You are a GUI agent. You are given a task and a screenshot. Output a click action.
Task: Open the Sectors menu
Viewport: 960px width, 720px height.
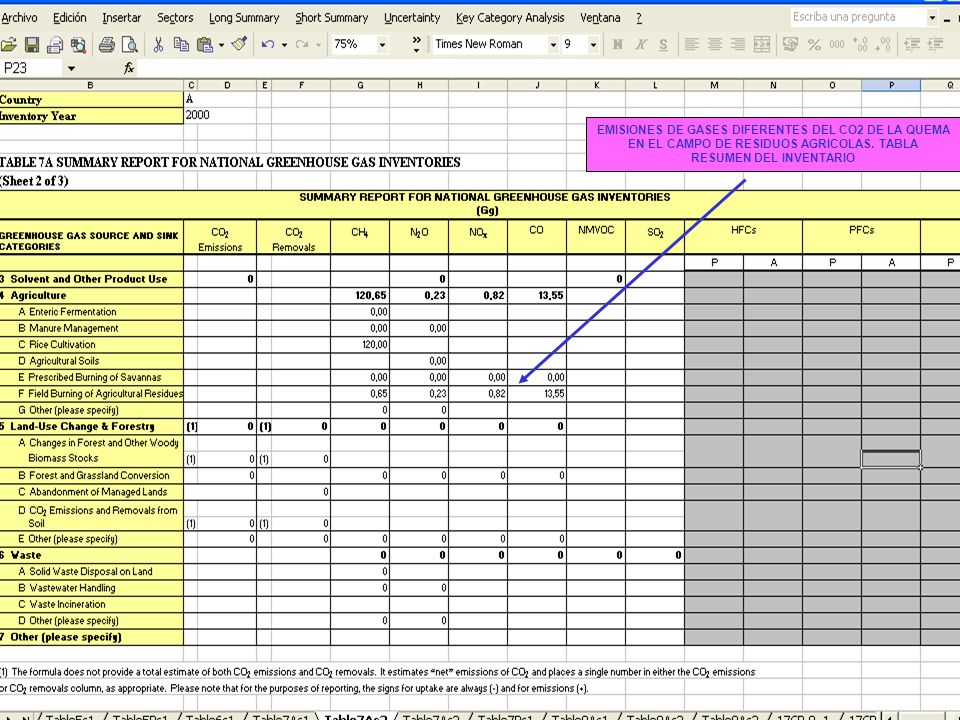(x=175, y=18)
